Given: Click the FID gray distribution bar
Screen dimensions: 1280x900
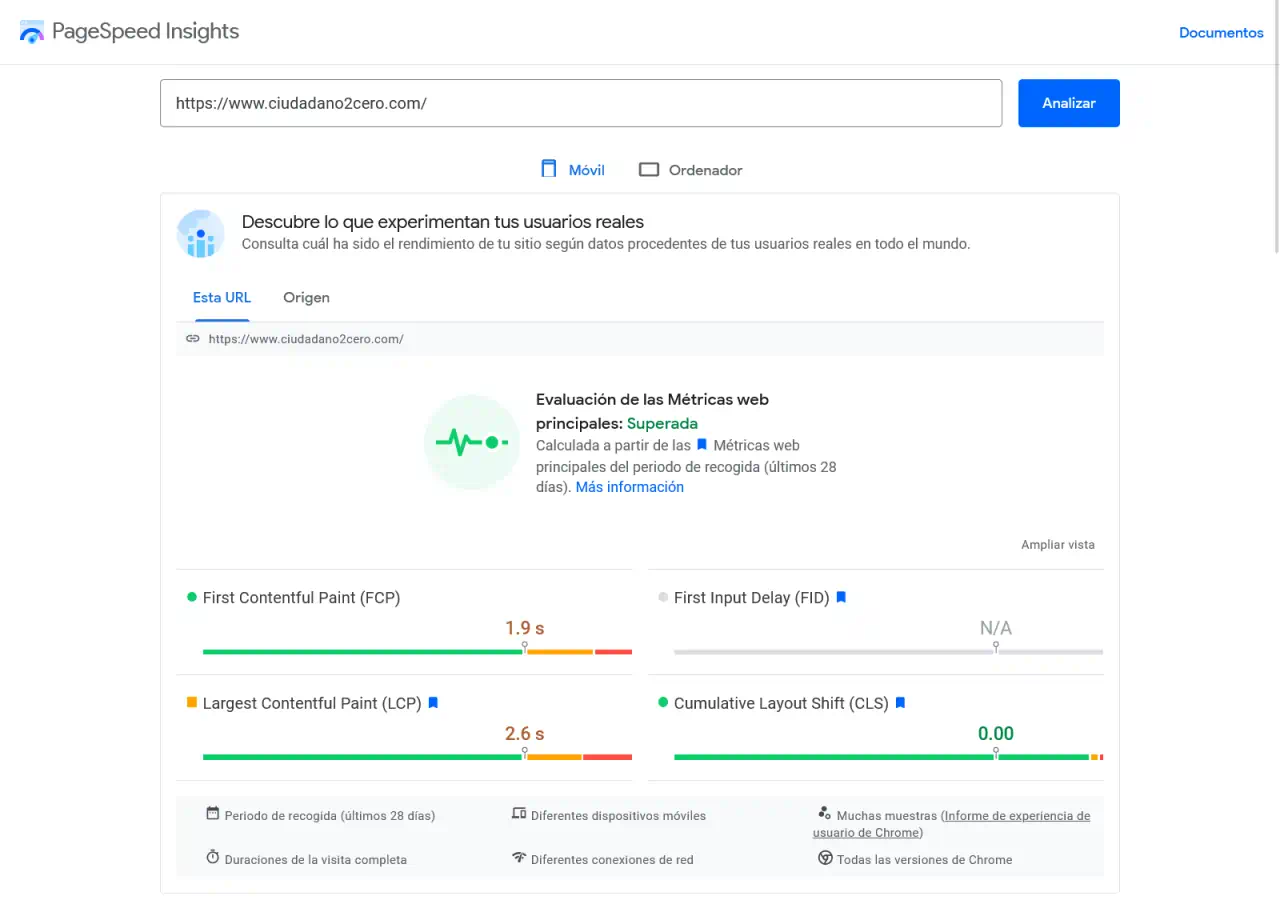Looking at the screenshot, I should pyautogui.click(x=888, y=652).
